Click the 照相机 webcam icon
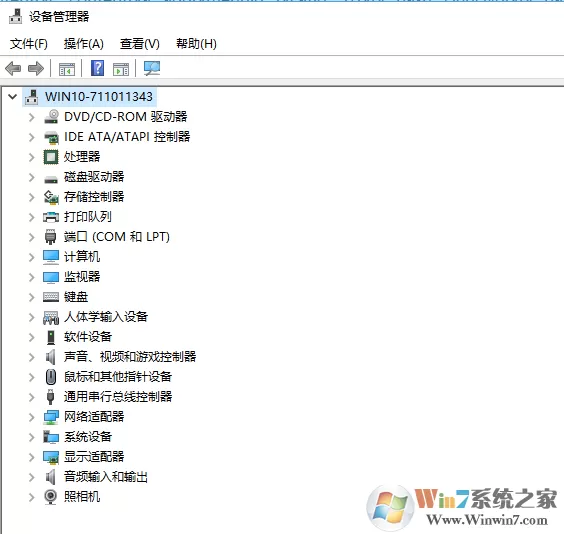Screen dimensions: 564x534 pyautogui.click(x=50, y=497)
